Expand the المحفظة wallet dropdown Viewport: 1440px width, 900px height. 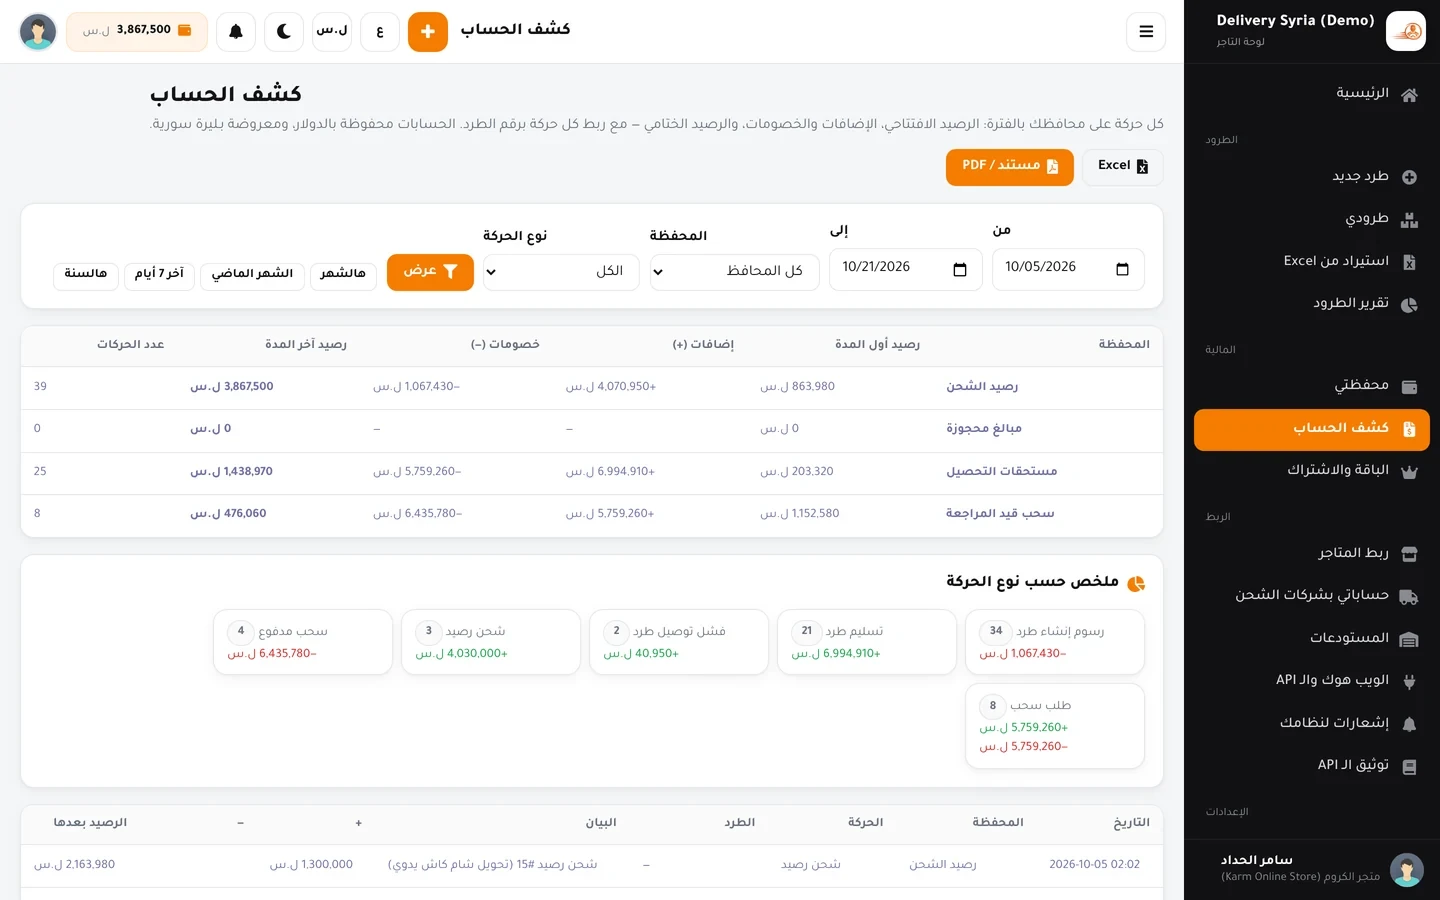pos(734,271)
